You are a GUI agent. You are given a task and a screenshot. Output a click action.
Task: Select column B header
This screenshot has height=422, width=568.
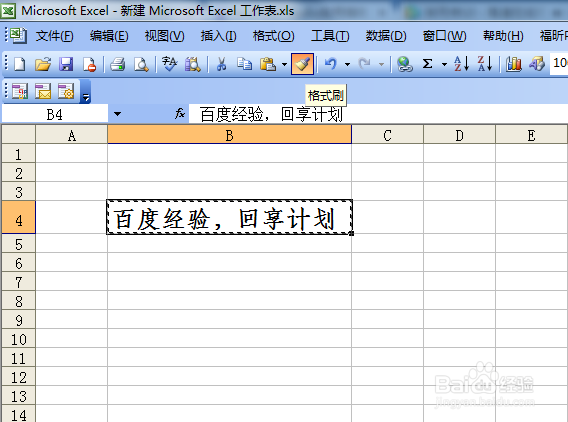(229, 135)
